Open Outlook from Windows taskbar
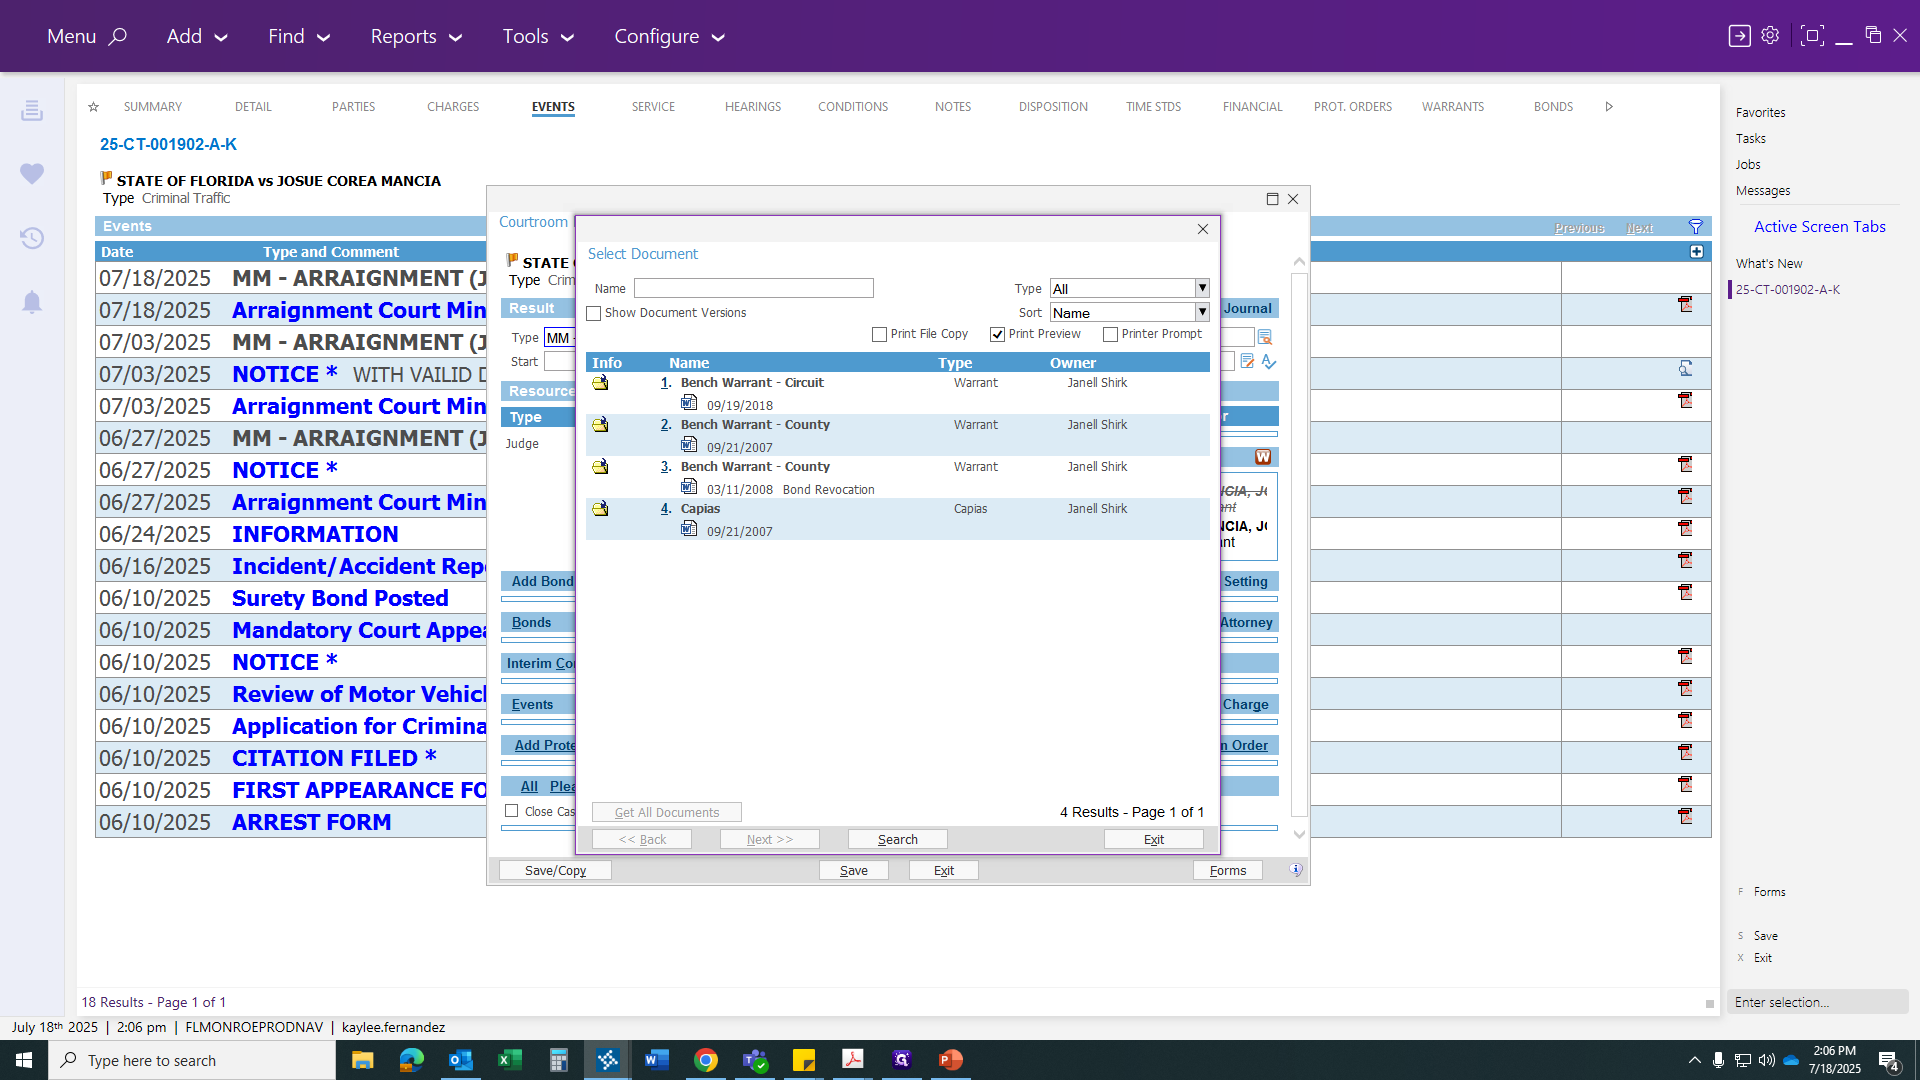The height and width of the screenshot is (1080, 1920). pyautogui.click(x=460, y=1060)
